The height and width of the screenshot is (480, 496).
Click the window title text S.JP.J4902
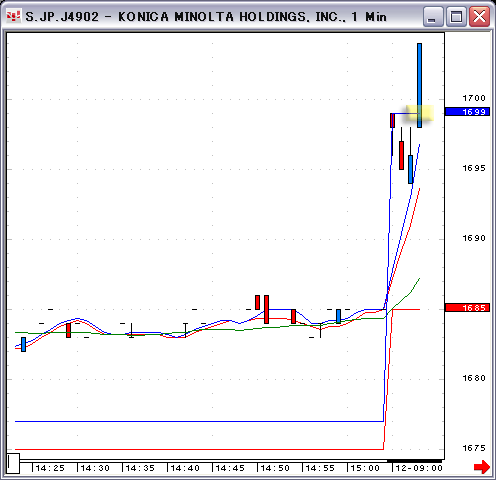point(62,17)
